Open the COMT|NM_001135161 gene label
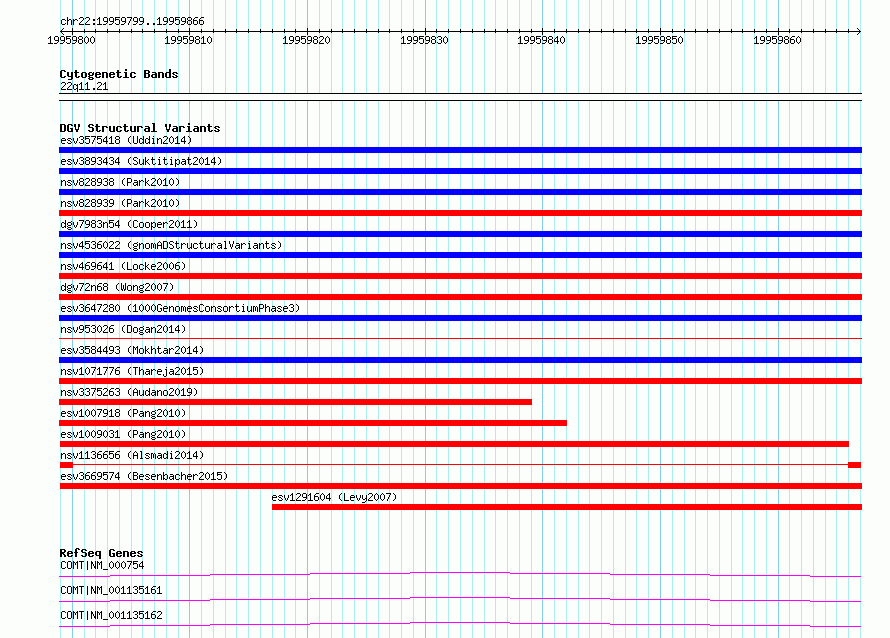Screen dimensions: 890x638 click(x=111, y=590)
